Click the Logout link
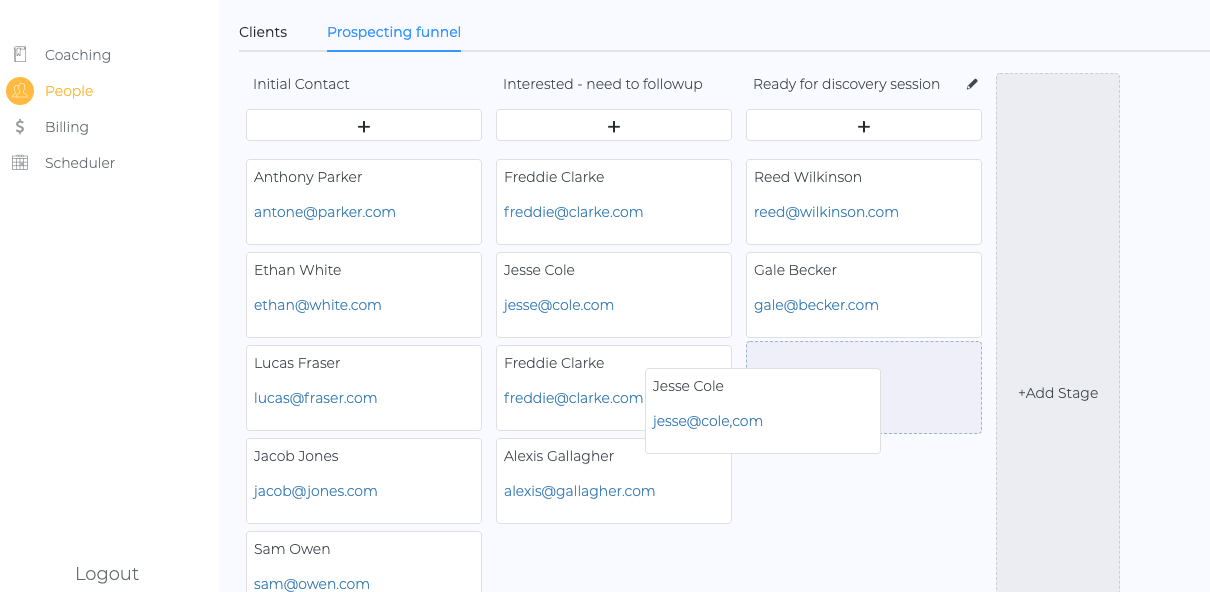The height and width of the screenshot is (592, 1210). coord(107,574)
